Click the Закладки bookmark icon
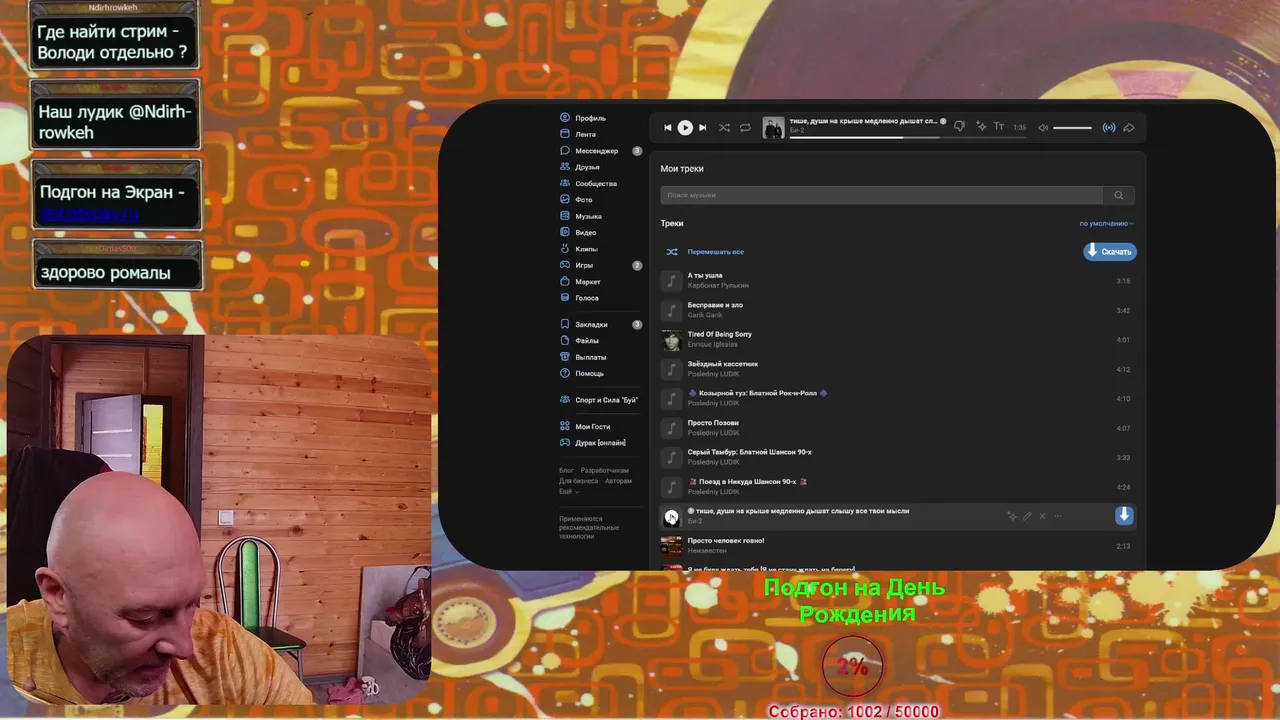Screen dimensions: 1280x720 (x=565, y=324)
